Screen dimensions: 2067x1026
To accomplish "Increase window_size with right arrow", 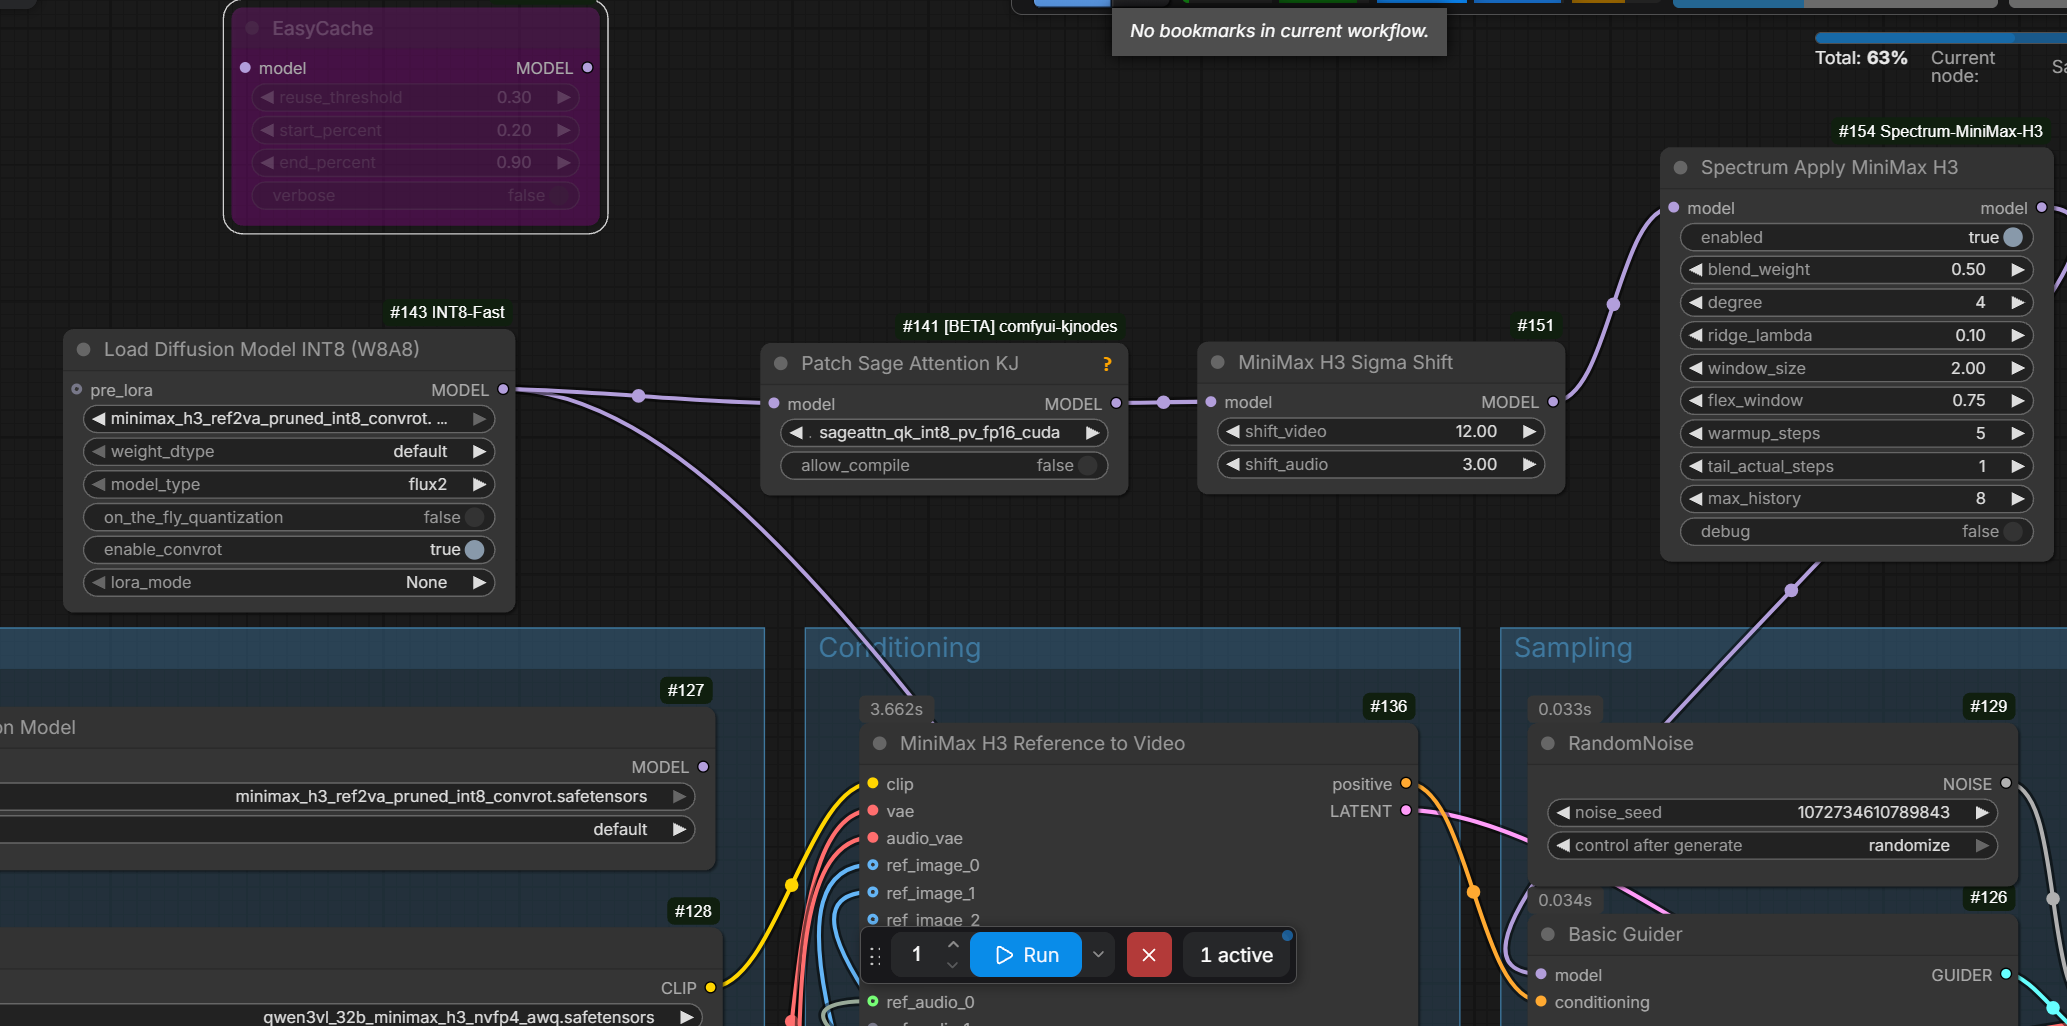I will click(x=2017, y=368).
